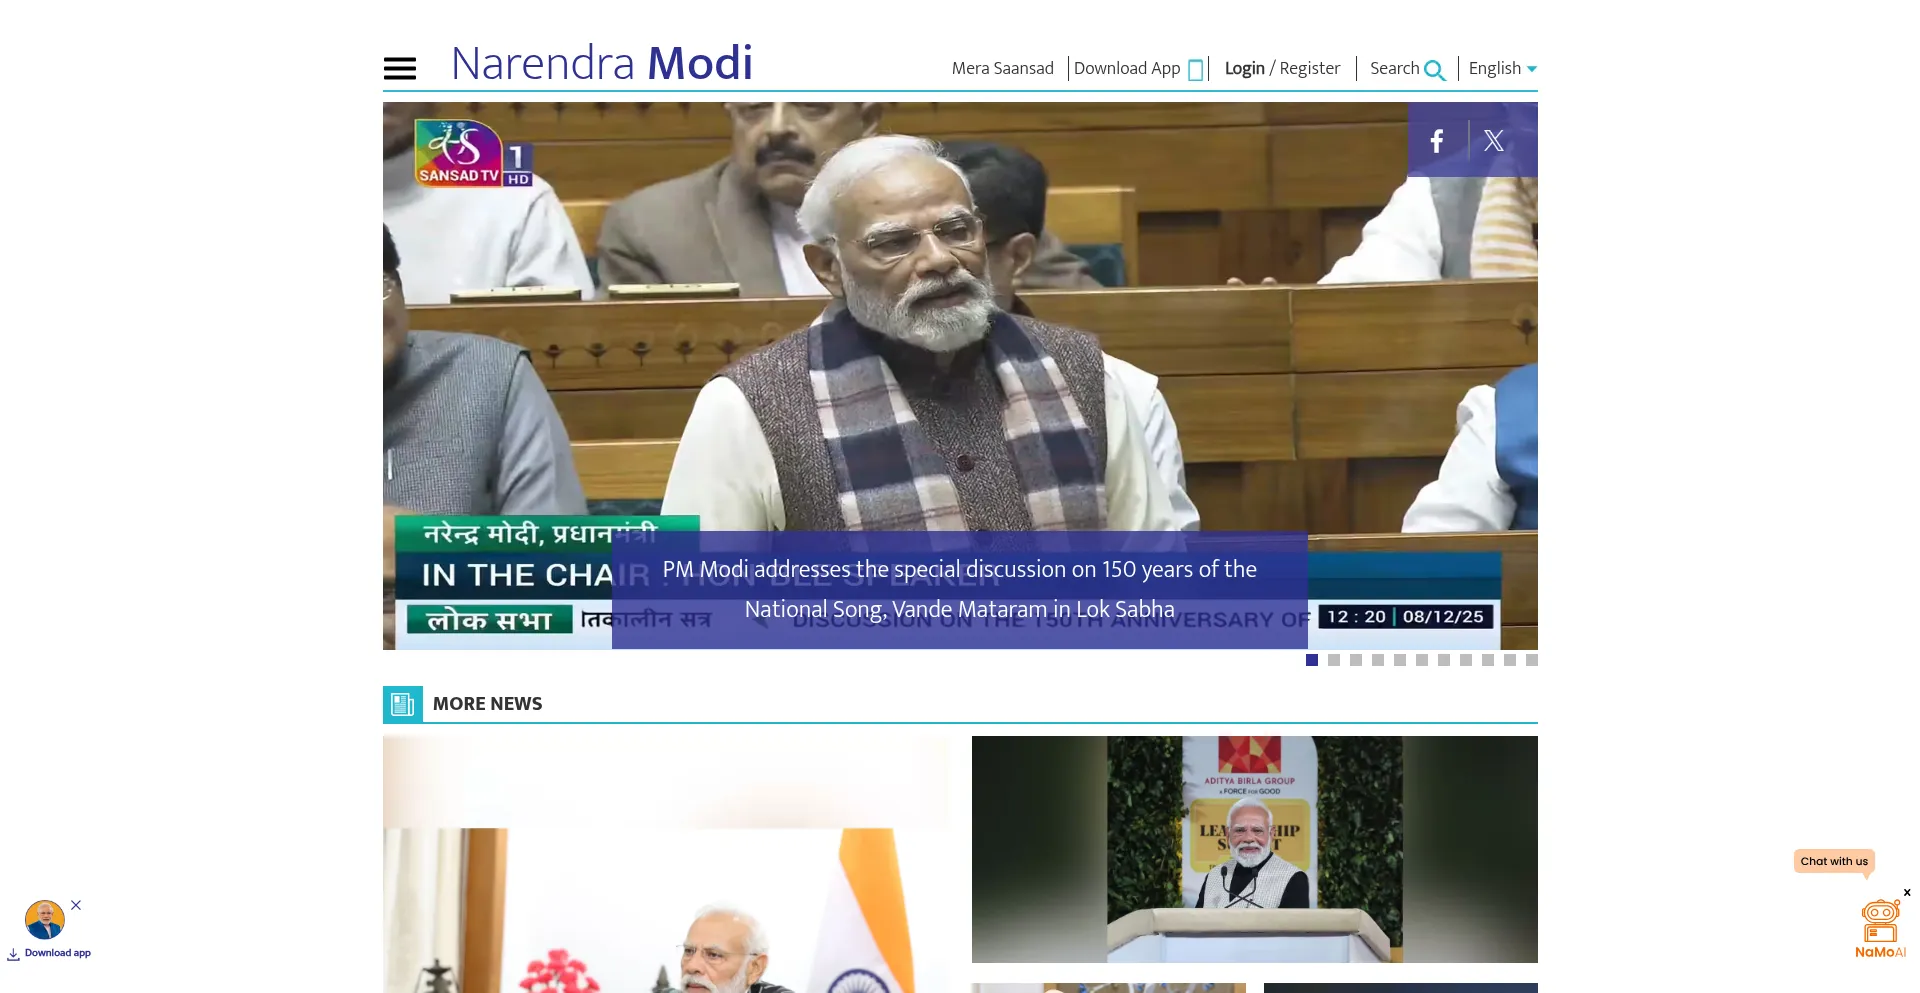Close the Chat with us widget
The width and height of the screenshot is (1920, 993).
1907,892
